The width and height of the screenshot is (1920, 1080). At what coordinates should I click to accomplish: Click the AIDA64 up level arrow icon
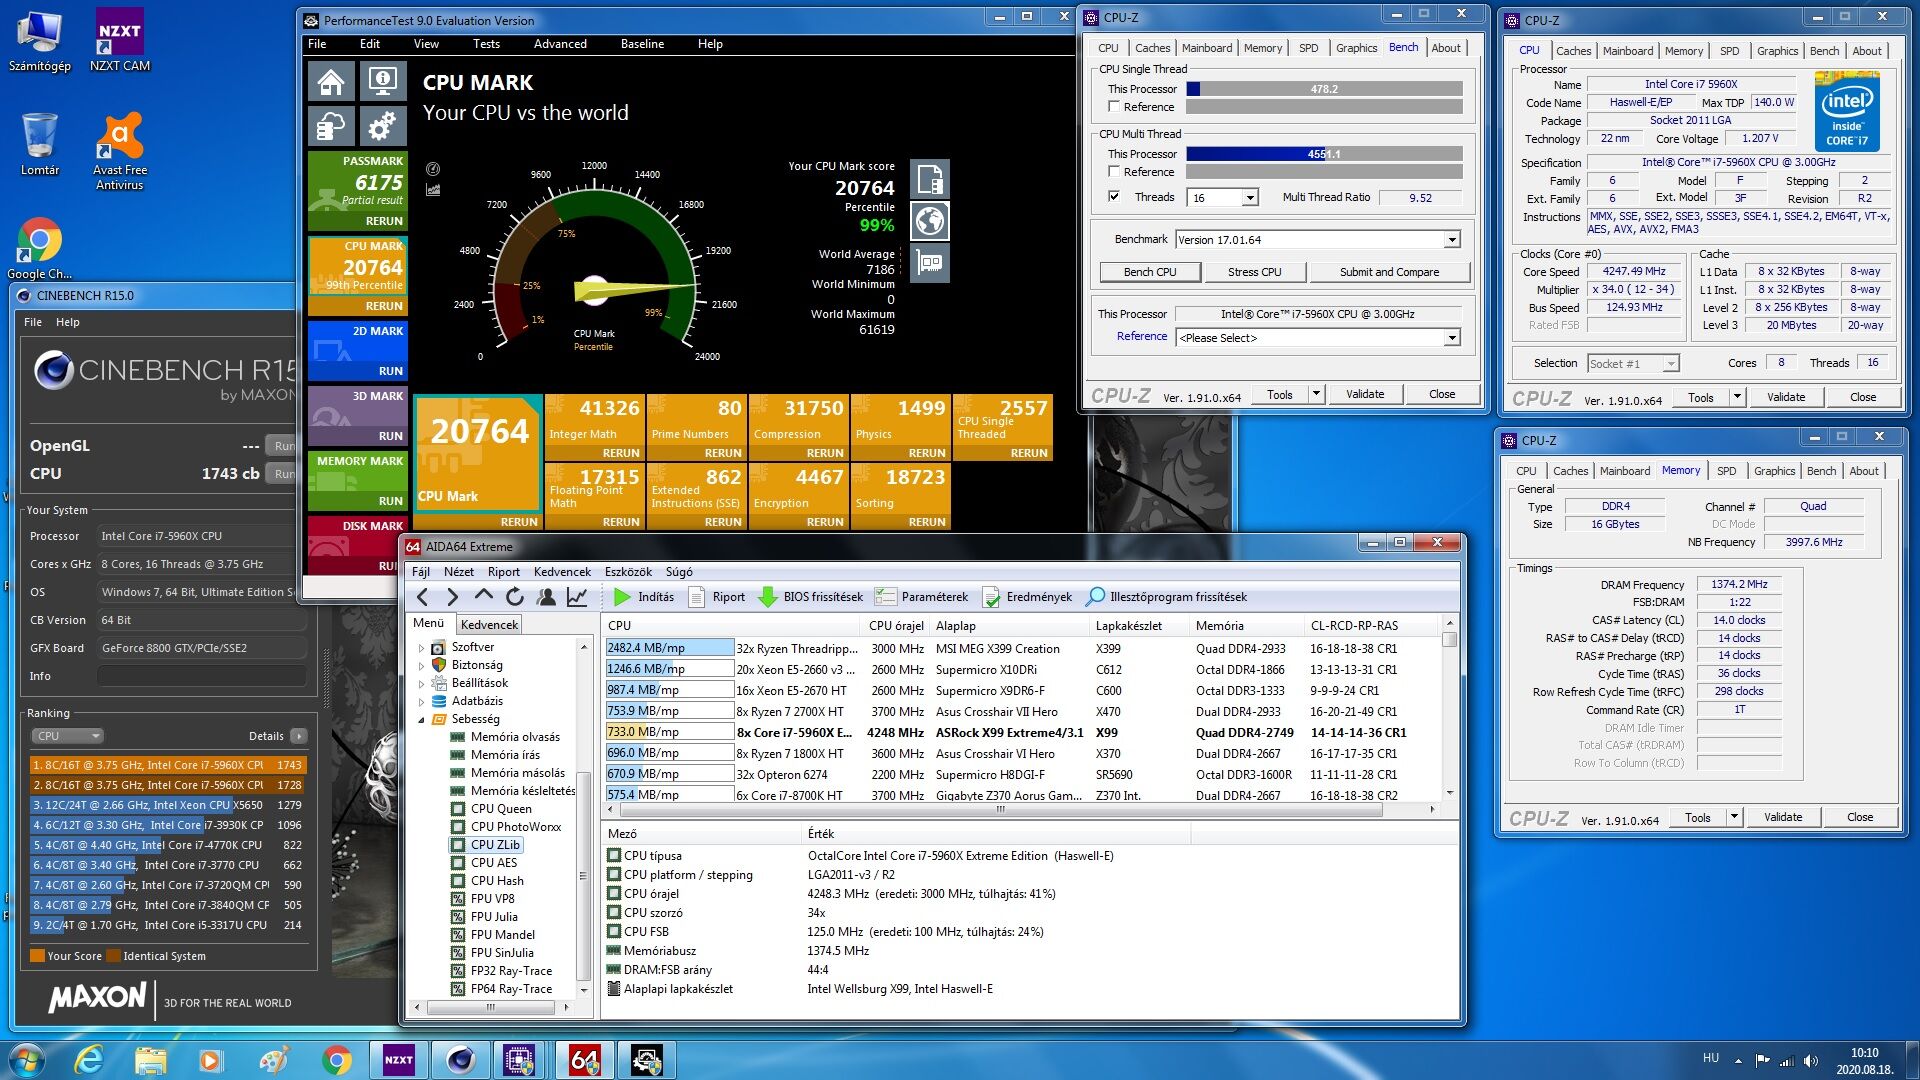click(484, 596)
